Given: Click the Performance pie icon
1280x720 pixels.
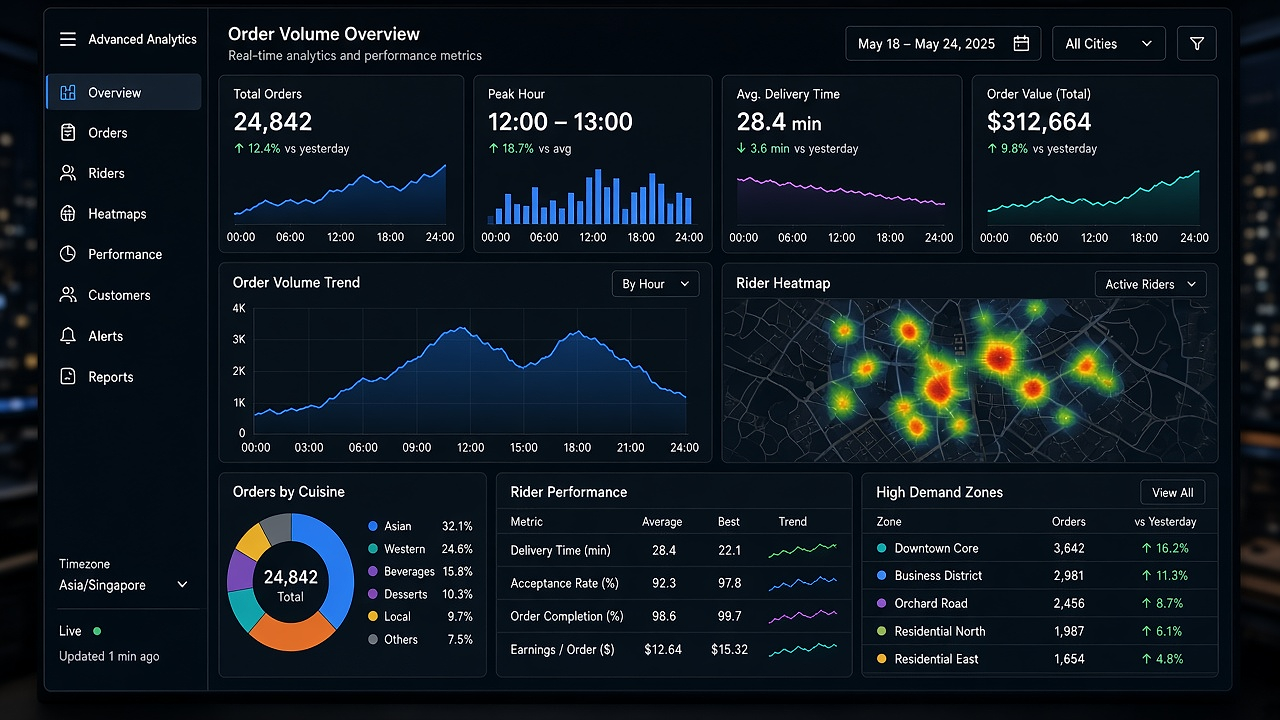Looking at the screenshot, I should (x=68, y=254).
